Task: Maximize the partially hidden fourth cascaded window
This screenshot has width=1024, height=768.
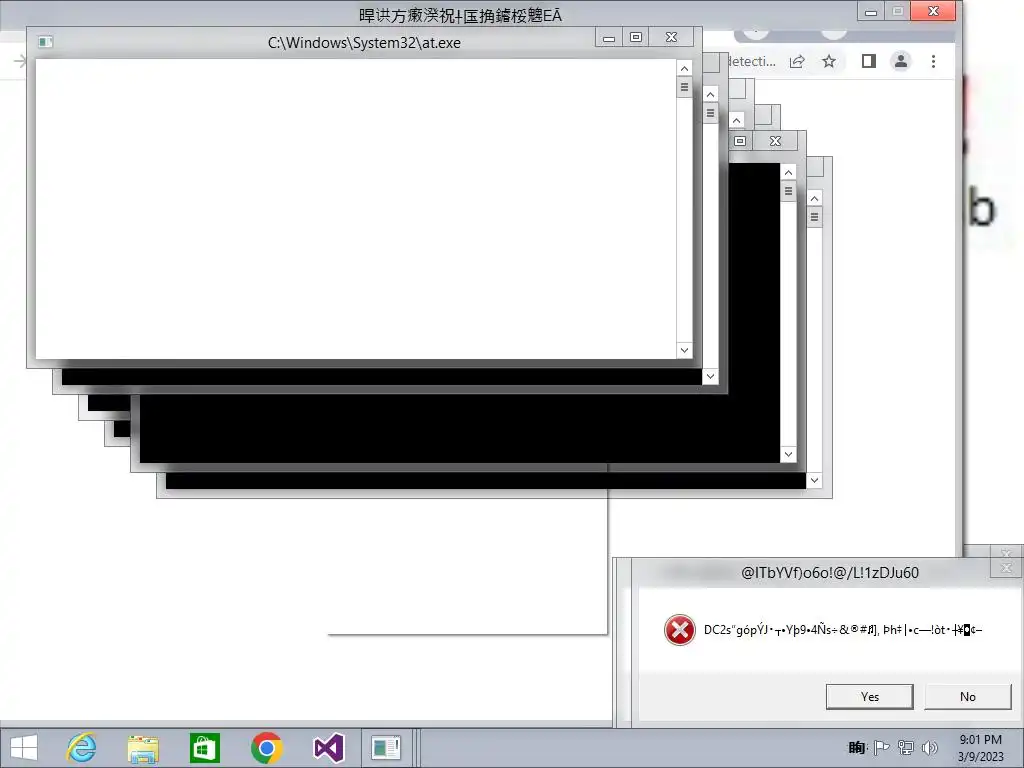Action: 740,141
